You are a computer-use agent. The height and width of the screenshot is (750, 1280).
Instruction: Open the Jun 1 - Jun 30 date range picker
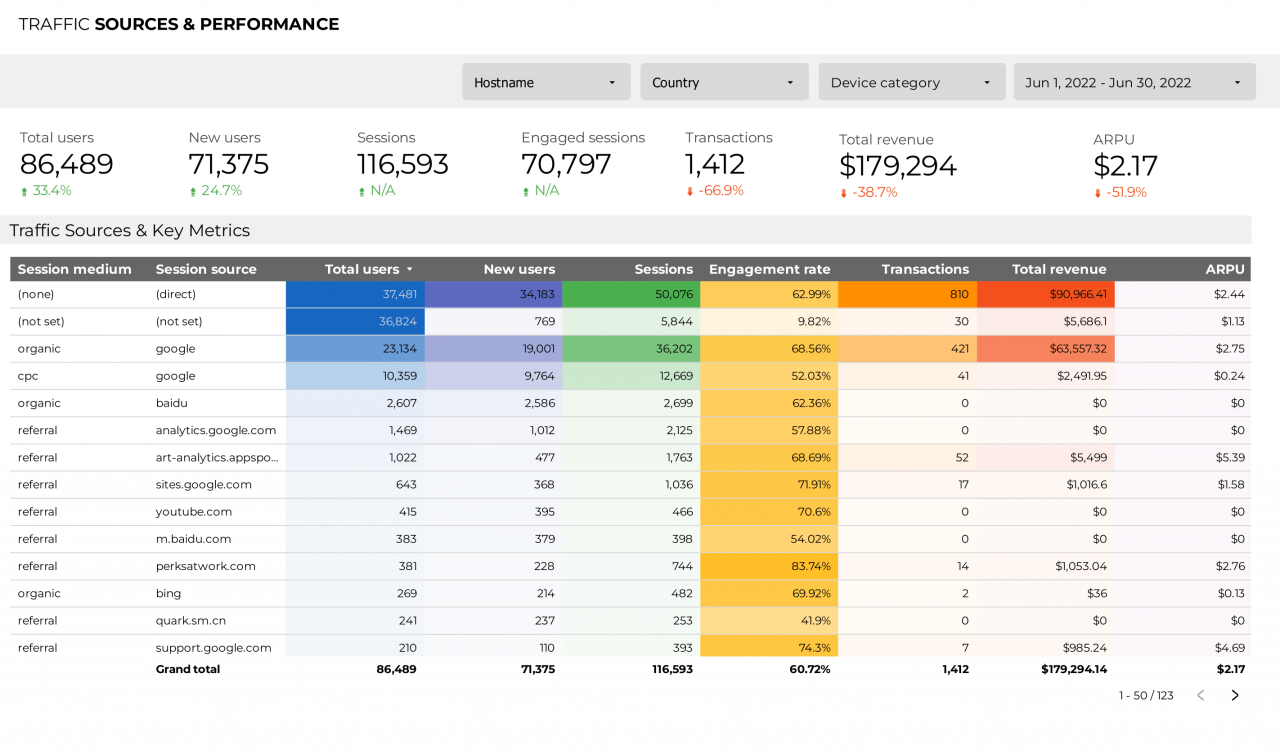[x=1134, y=81]
